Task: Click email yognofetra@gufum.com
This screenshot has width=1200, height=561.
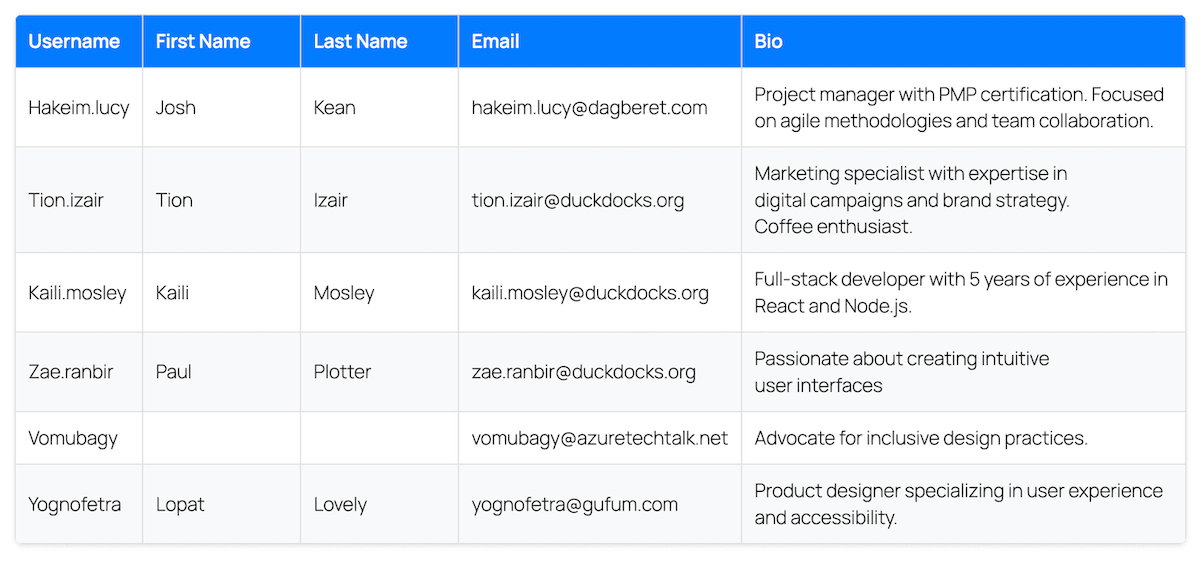Action: click(x=575, y=504)
